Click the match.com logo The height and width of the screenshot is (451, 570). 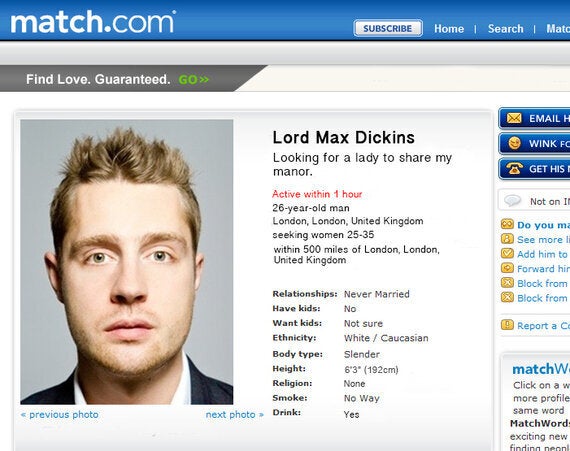click(x=93, y=22)
